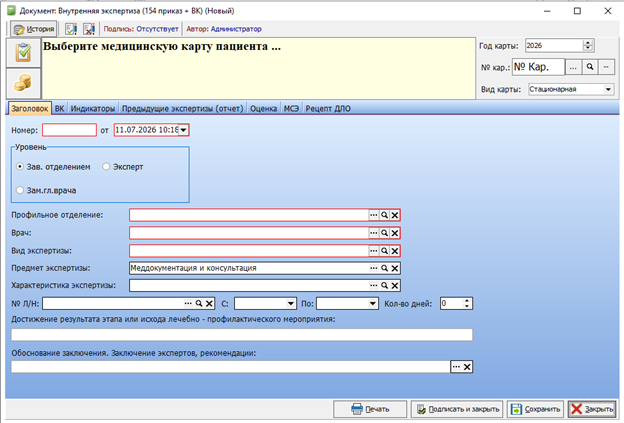Image resolution: width=624 pixels, height=423 pixels.
Task: Click the Обоснование заключения text field
Action: 231,367
